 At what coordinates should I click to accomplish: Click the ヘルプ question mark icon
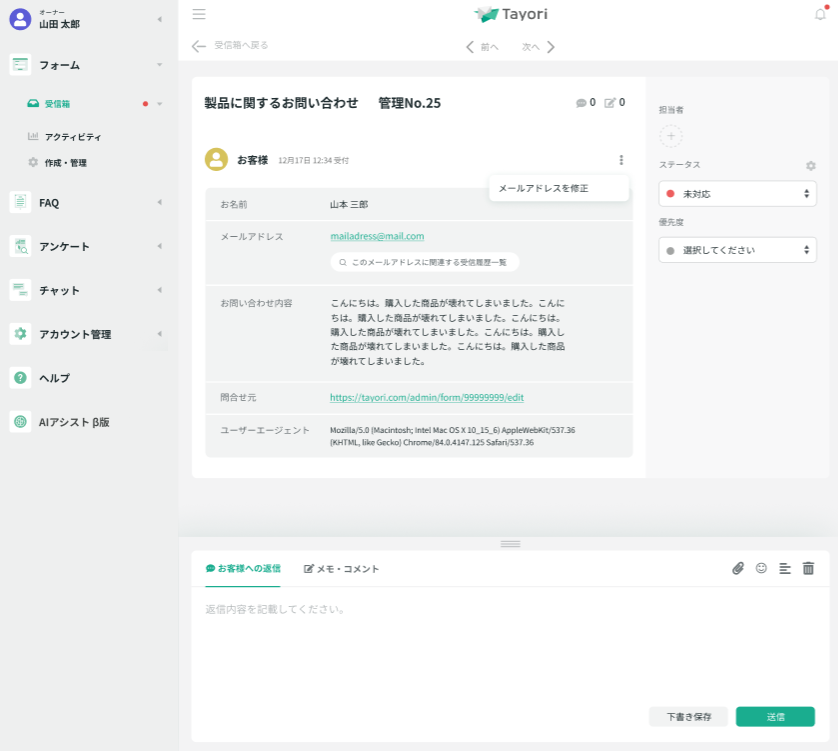point(20,377)
